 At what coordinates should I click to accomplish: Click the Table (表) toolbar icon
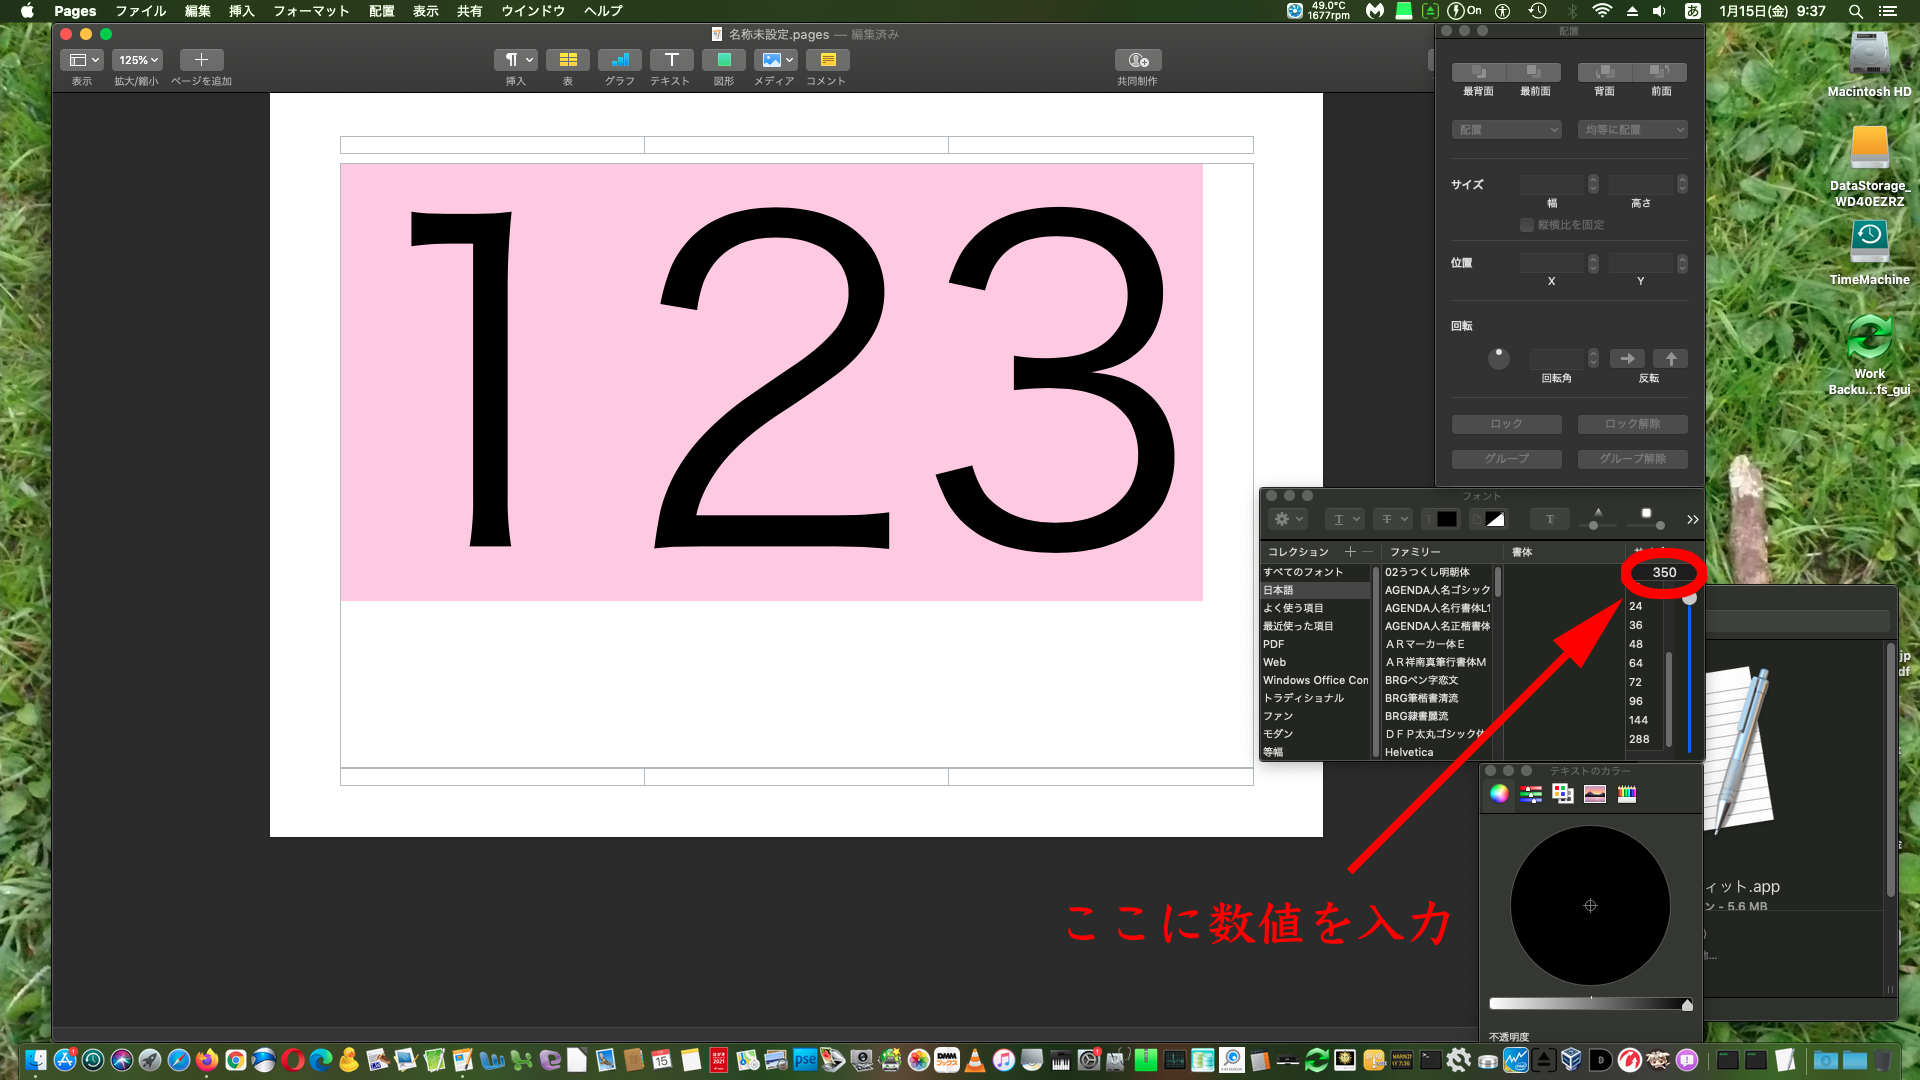click(x=567, y=60)
